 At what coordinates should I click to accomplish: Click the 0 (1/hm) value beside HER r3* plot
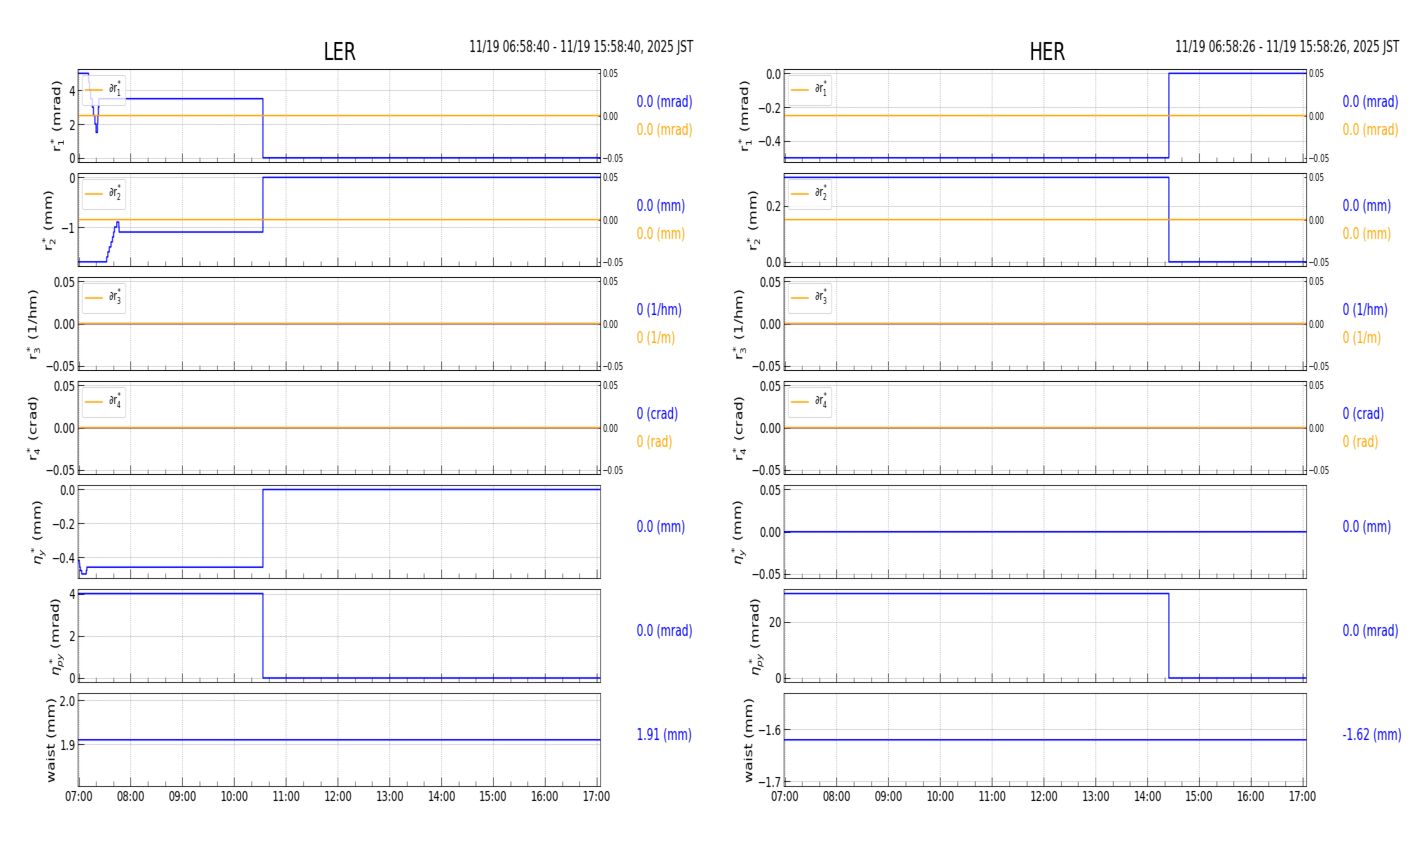[1365, 310]
